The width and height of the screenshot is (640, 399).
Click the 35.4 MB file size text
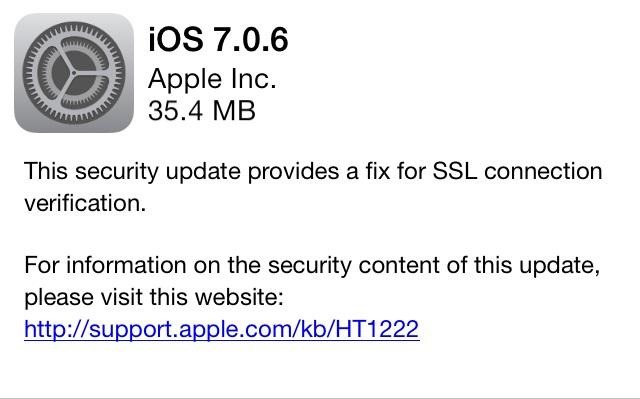202,111
